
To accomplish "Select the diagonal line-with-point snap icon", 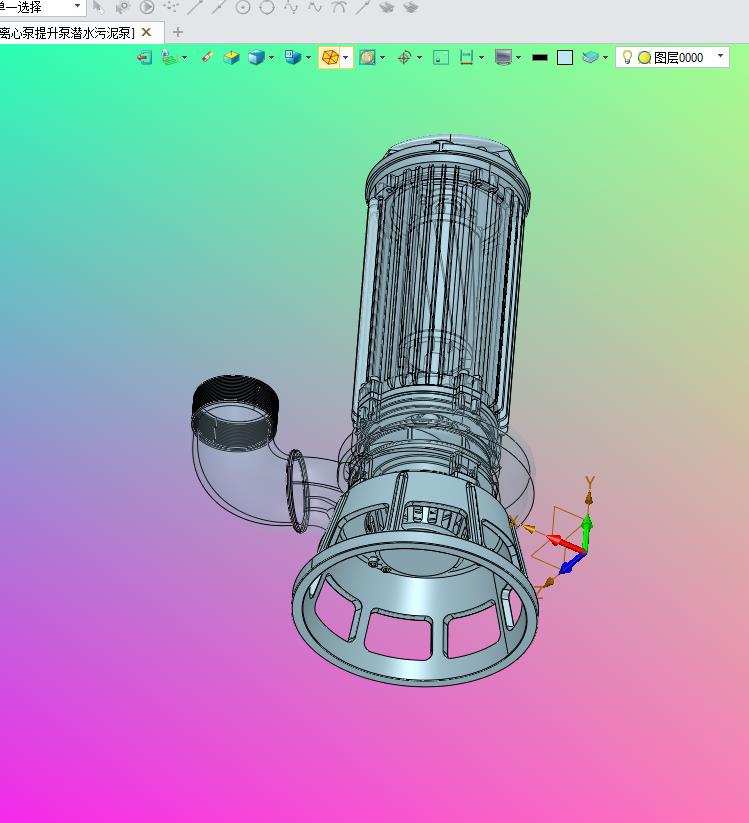I will point(363,7).
